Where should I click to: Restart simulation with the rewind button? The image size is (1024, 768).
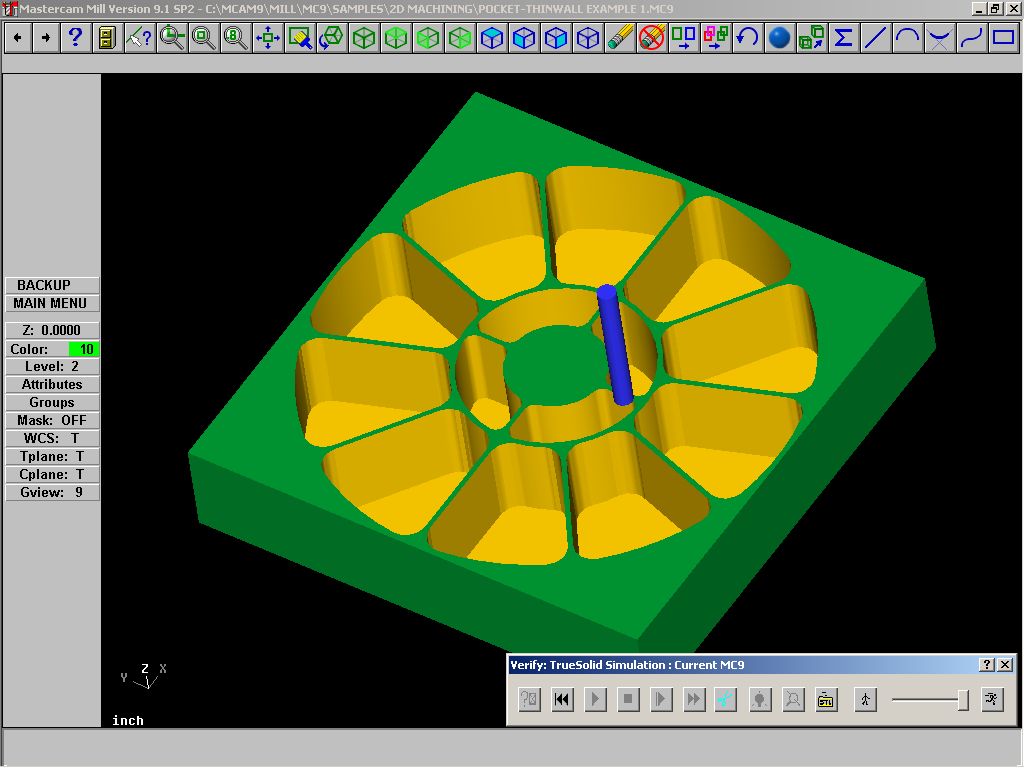[562, 700]
